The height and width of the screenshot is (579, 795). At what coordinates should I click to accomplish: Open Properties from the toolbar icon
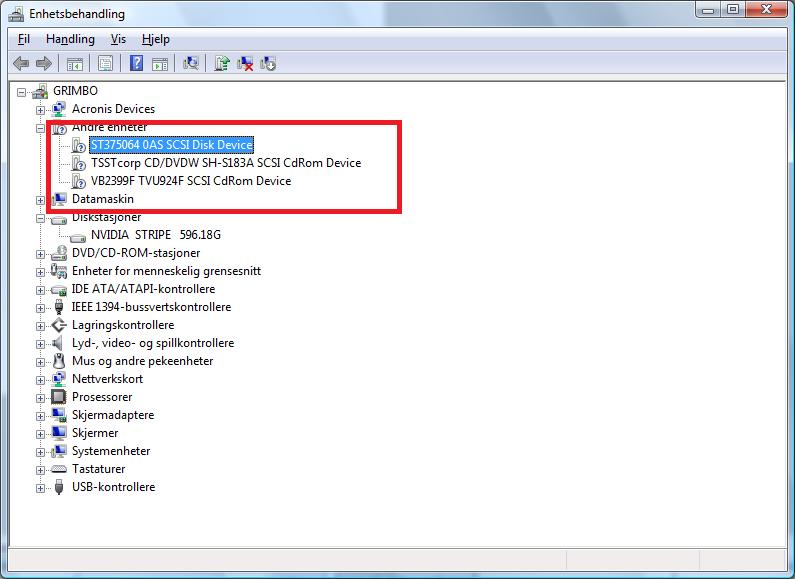(105, 63)
